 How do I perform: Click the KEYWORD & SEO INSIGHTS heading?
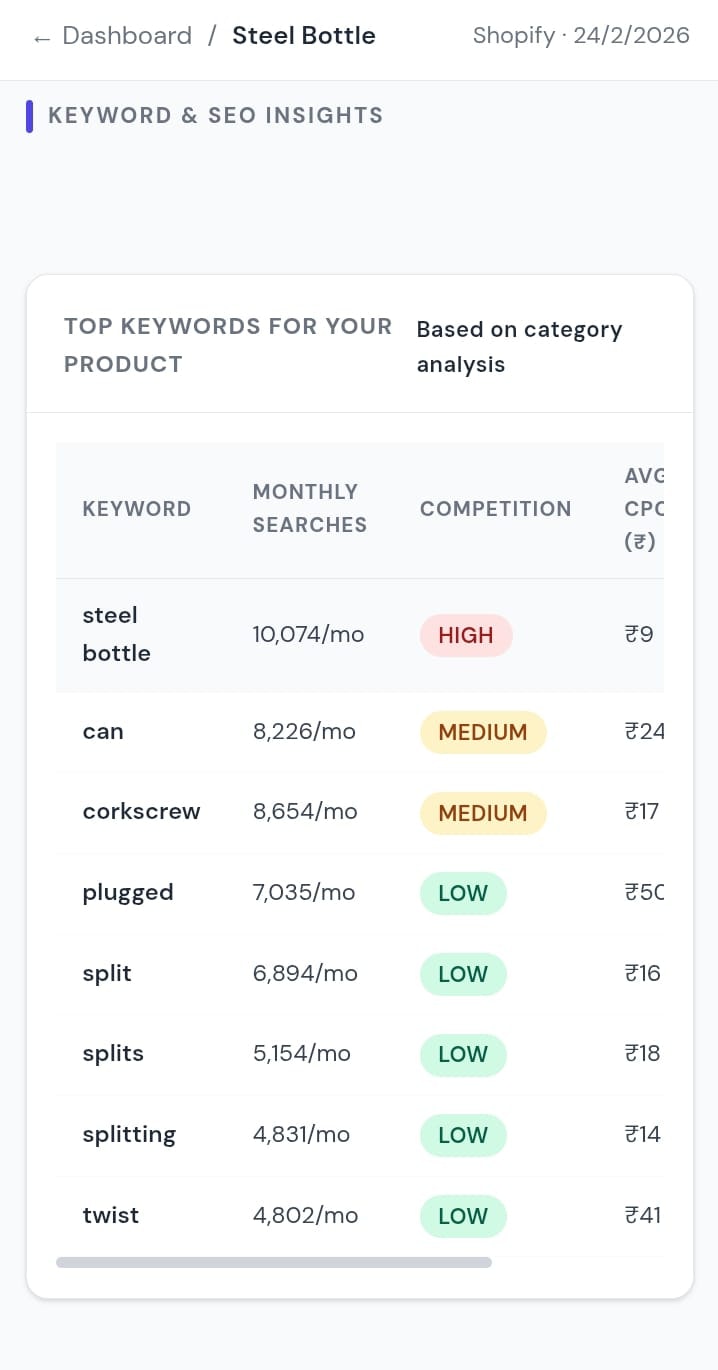point(217,115)
